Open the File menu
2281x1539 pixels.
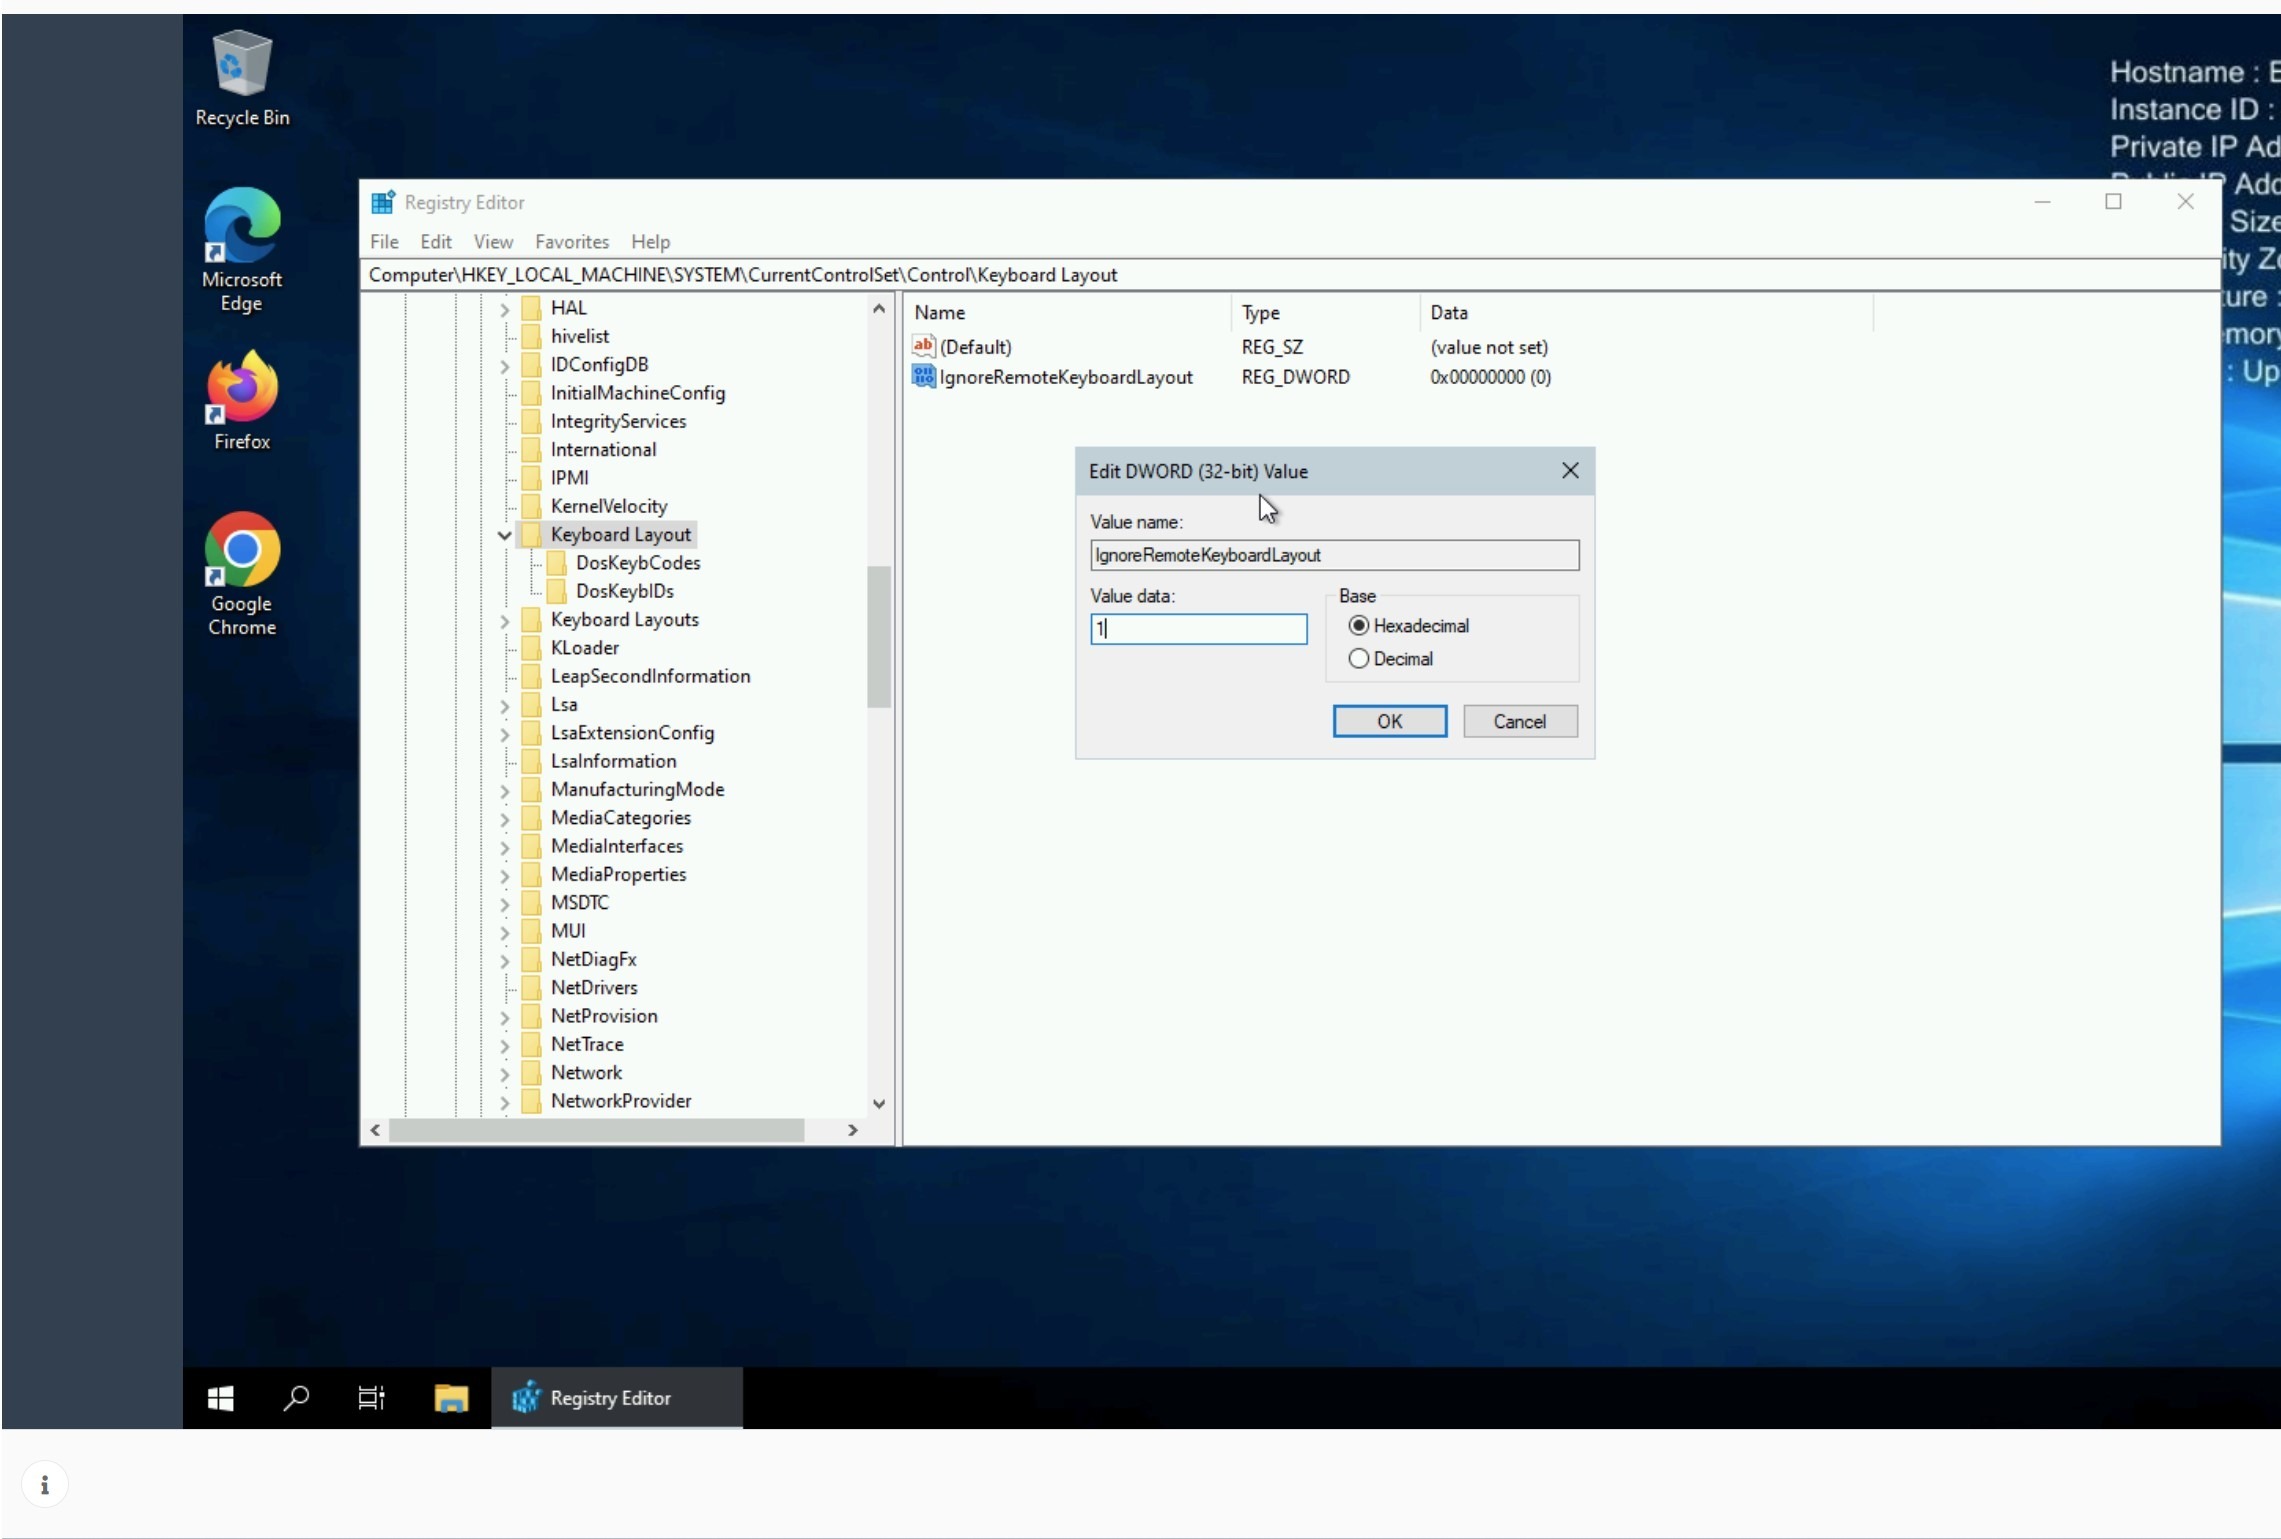point(384,241)
